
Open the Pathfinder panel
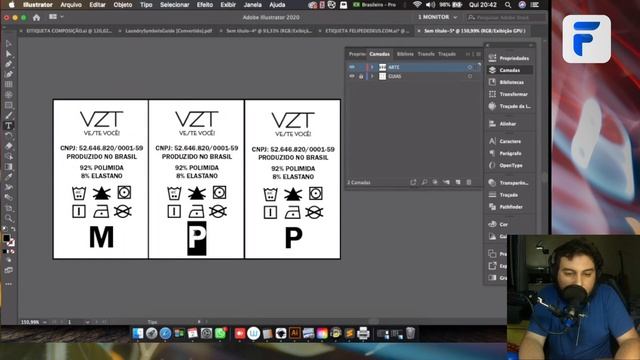point(510,207)
